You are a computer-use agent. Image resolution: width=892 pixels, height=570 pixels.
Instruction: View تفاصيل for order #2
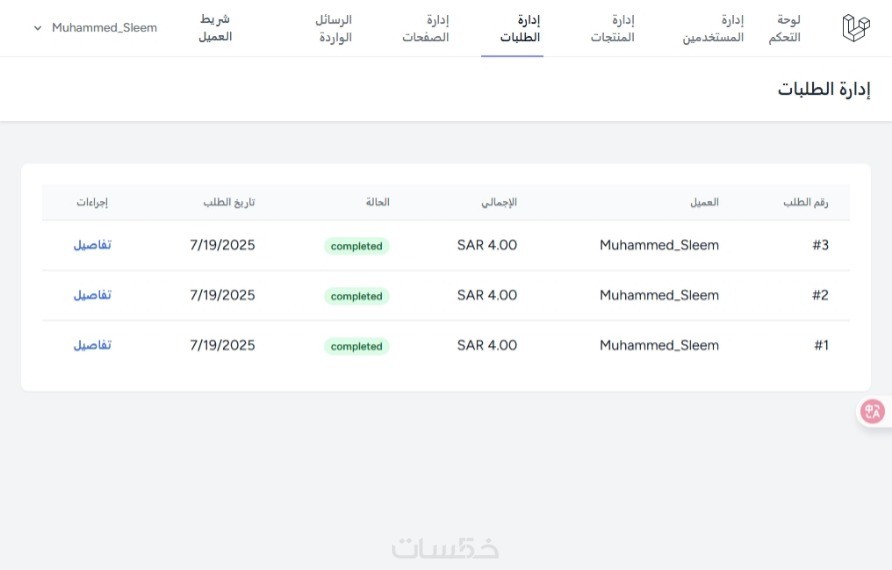point(92,295)
